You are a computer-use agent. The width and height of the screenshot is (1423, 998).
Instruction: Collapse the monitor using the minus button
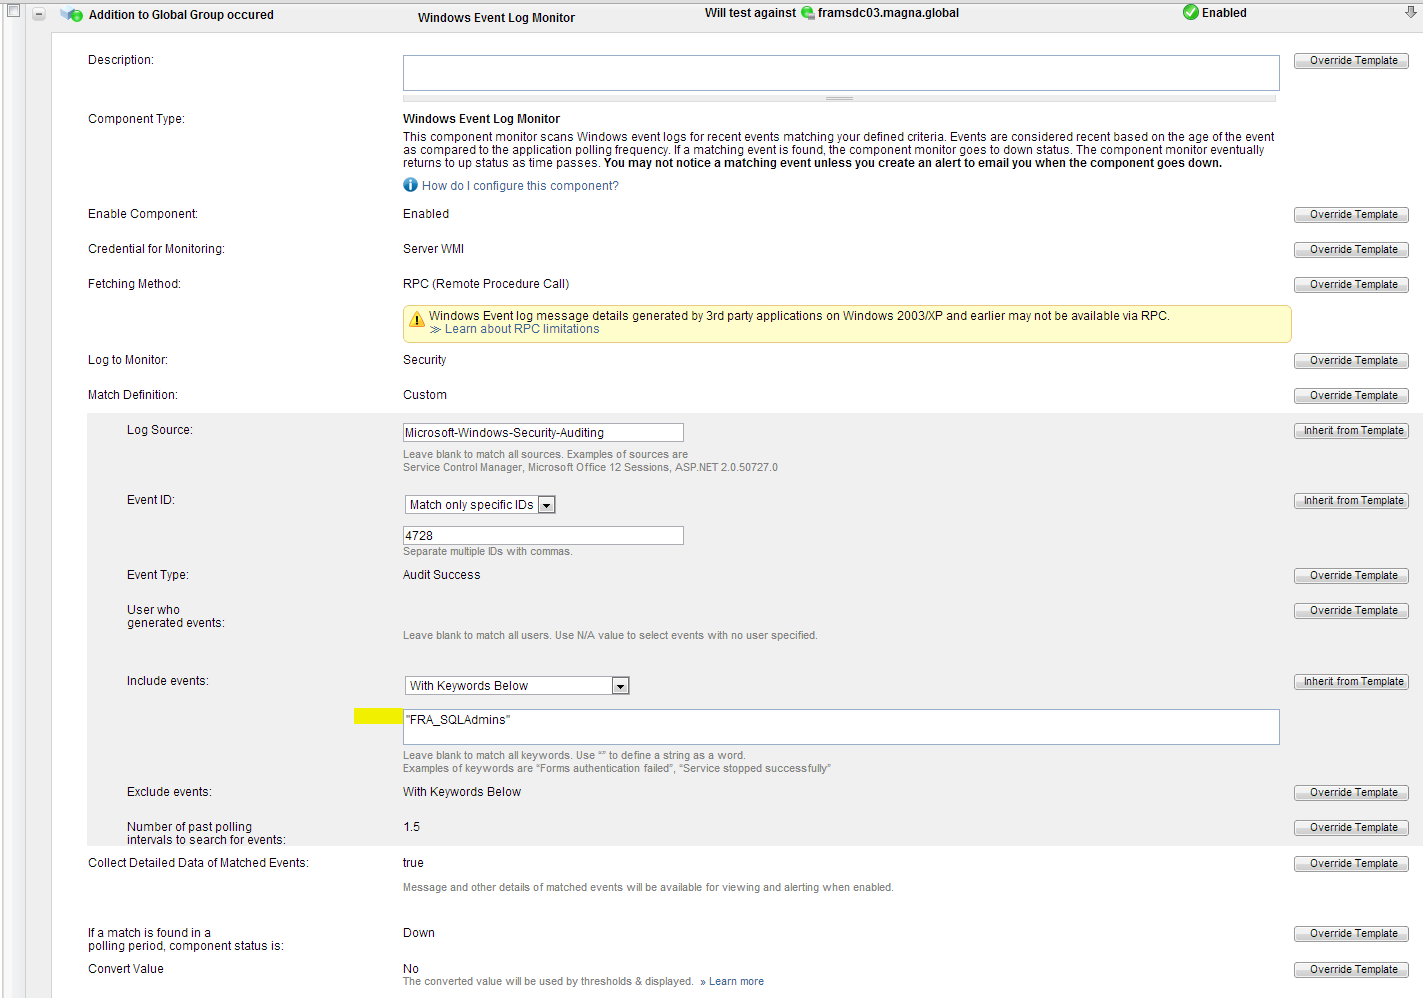point(38,14)
